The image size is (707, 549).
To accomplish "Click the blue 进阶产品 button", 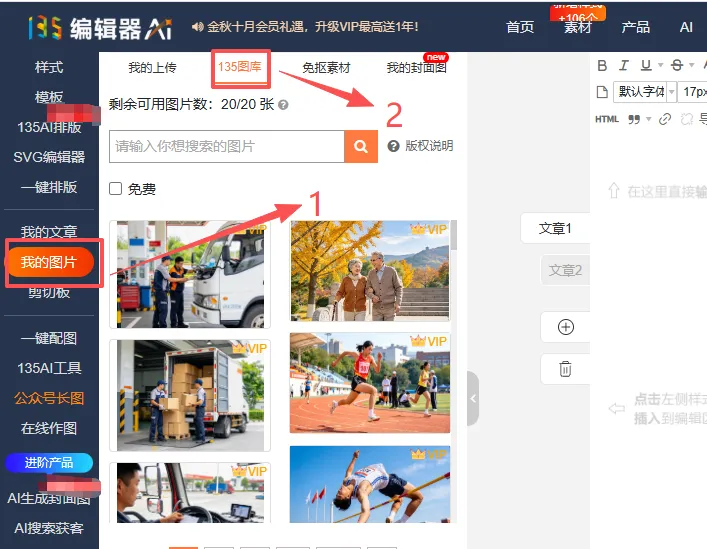I will click(49, 462).
